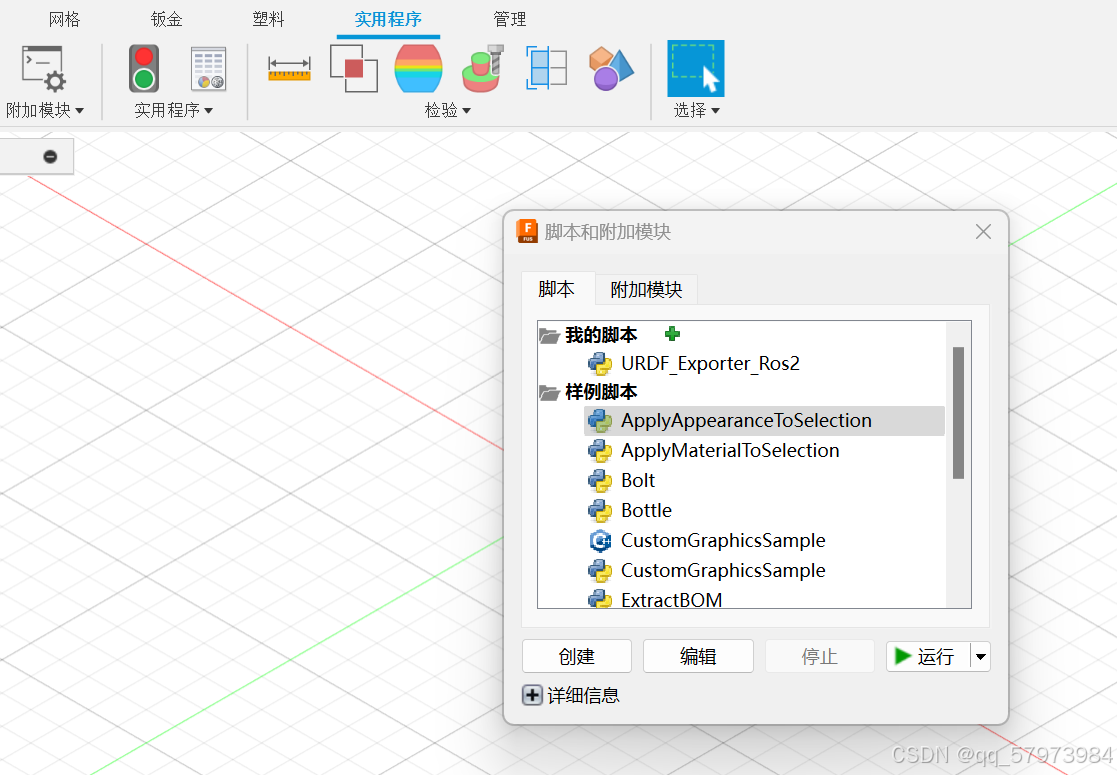Viewport: 1117px width, 775px height.
Task: Click the 创建 button
Action: (576, 656)
